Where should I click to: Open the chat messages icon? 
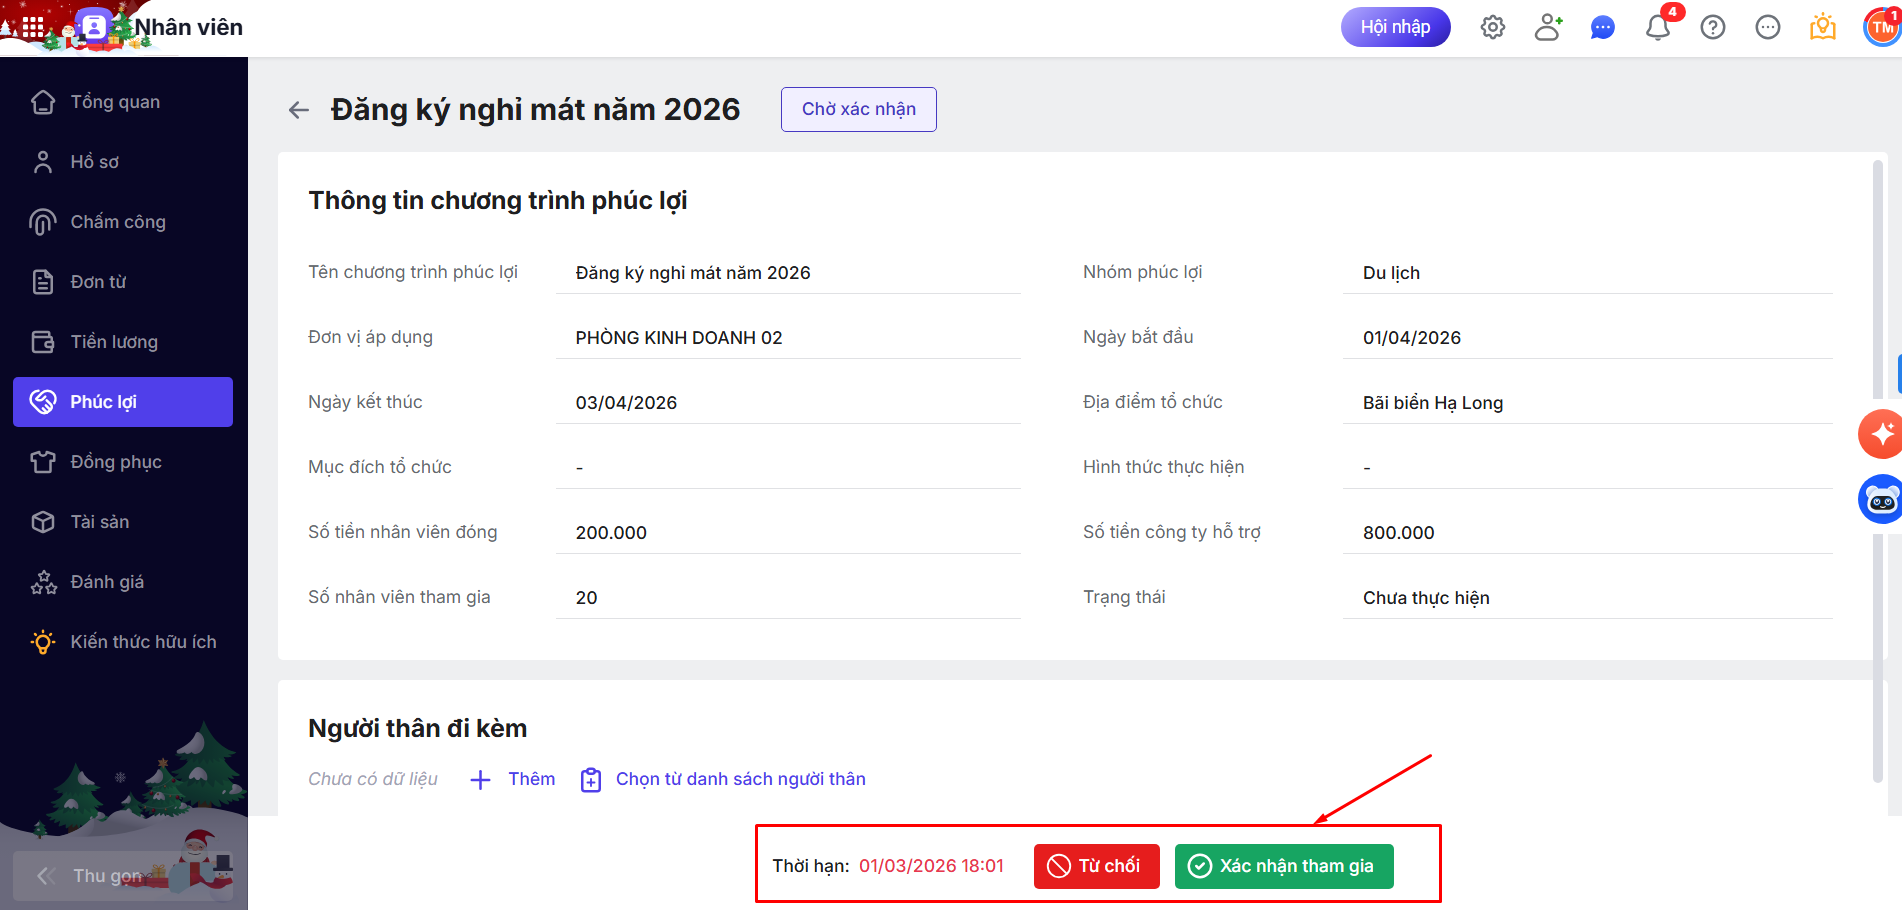(1602, 27)
